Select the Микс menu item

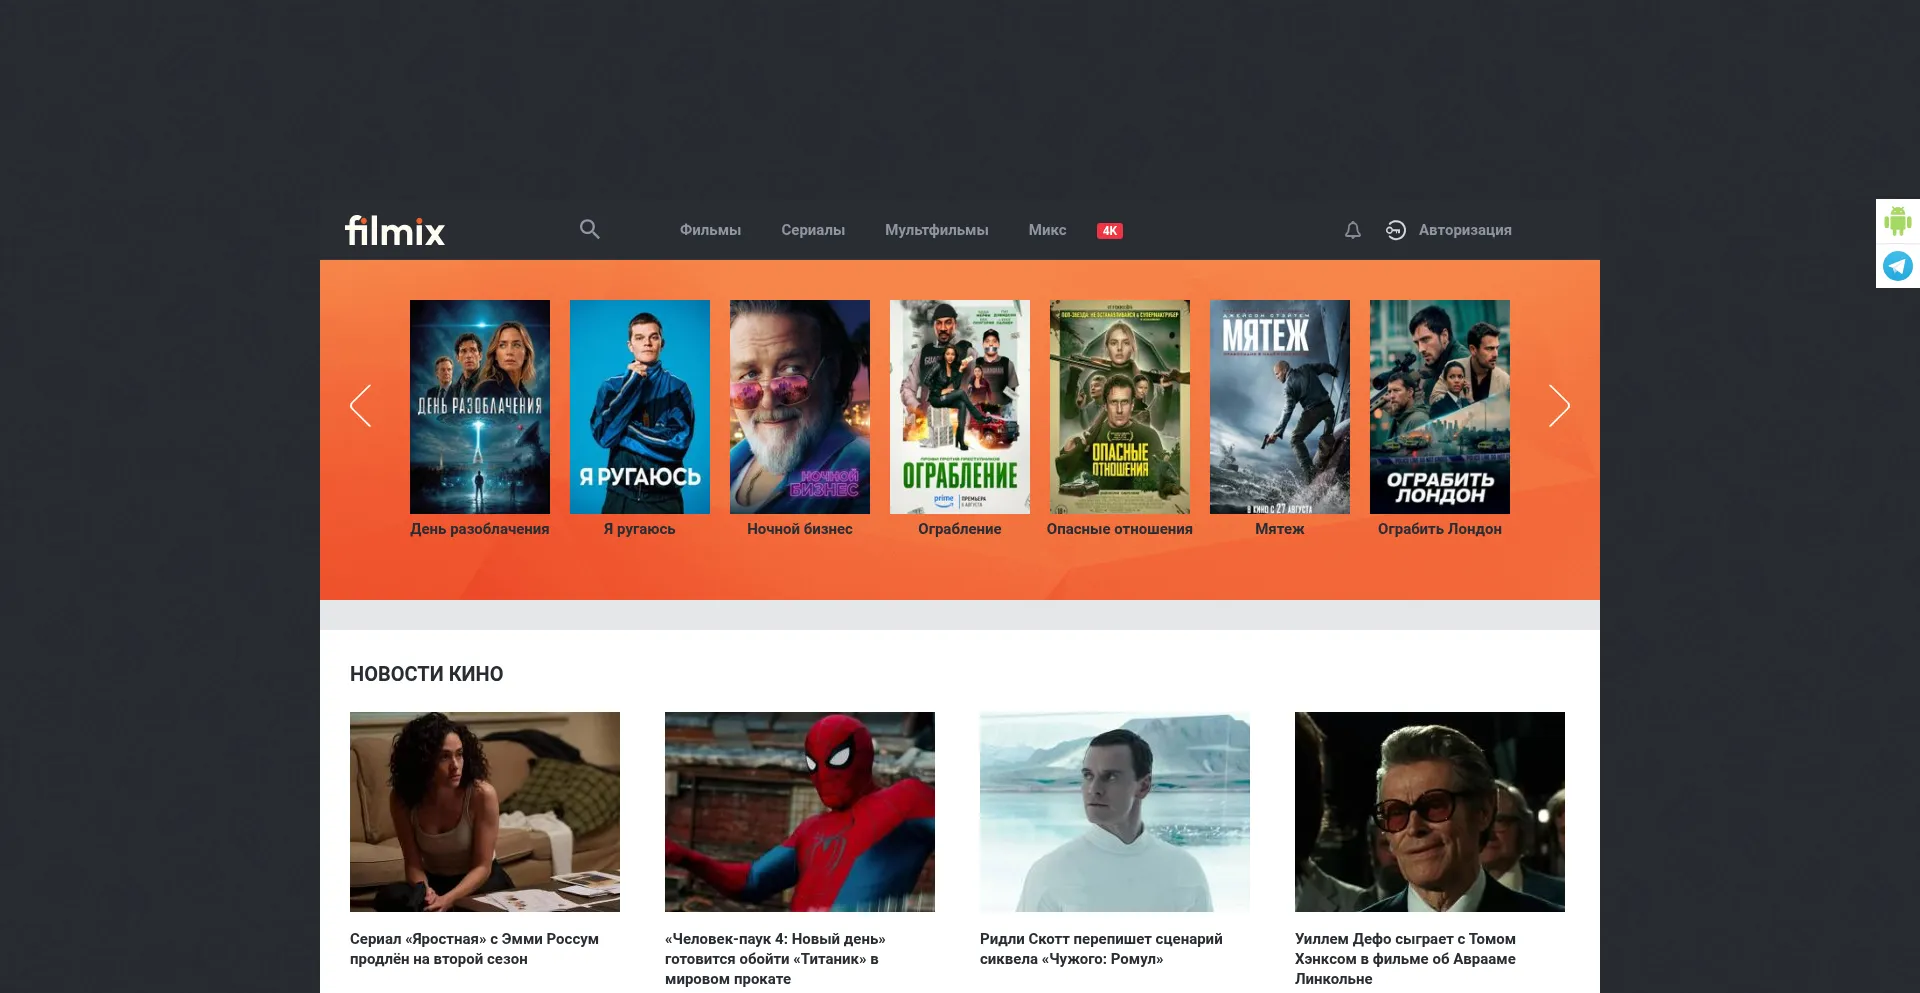1047,230
